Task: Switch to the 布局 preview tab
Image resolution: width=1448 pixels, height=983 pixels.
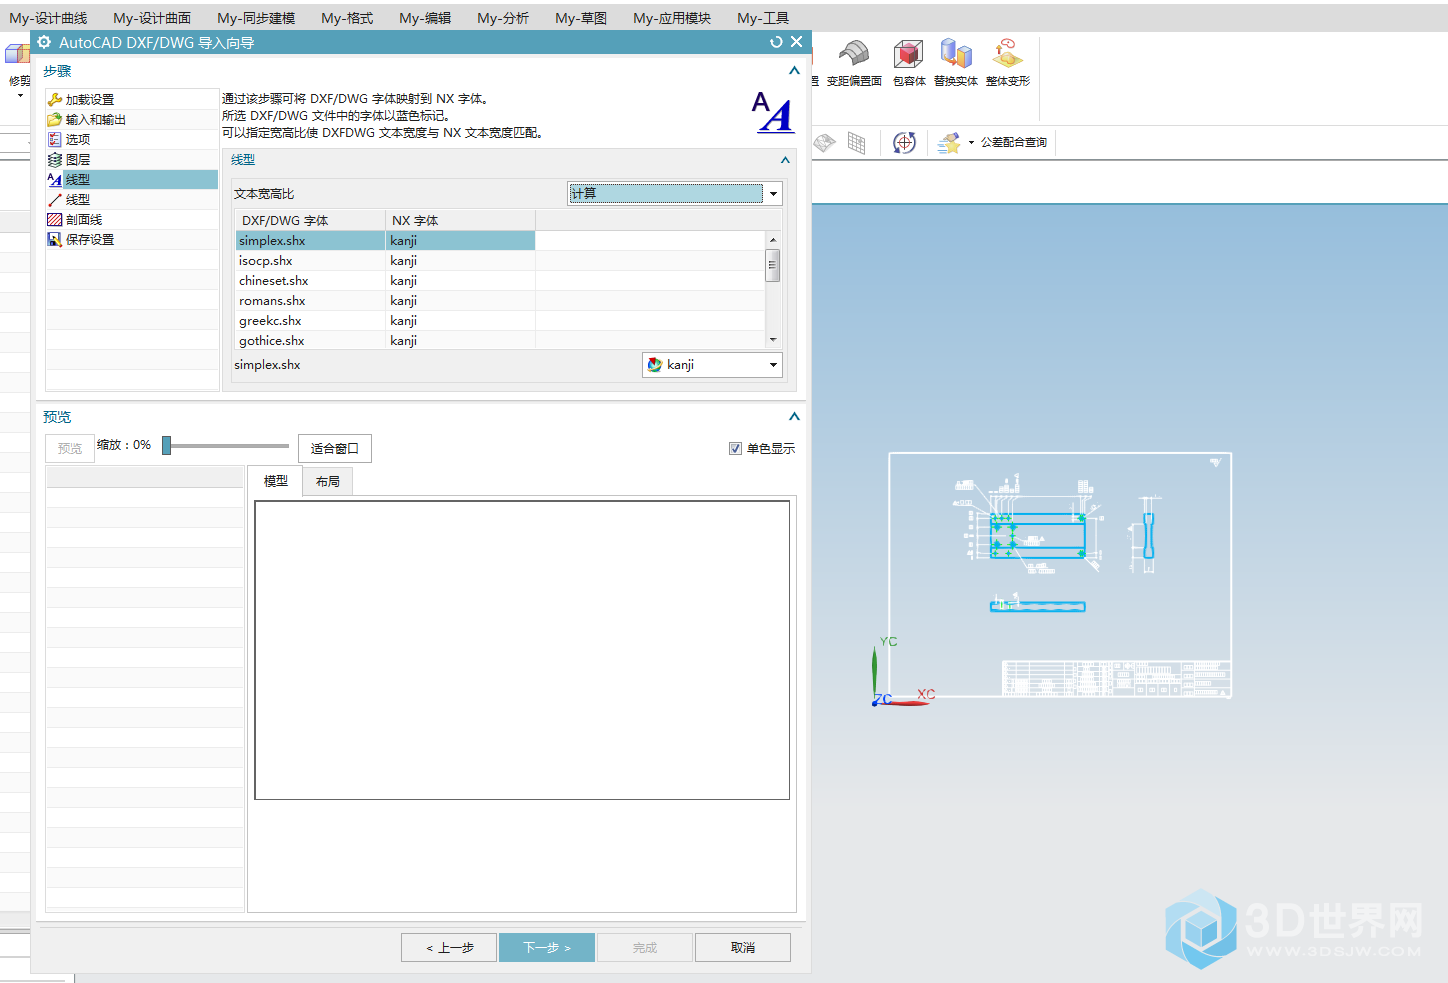Action: click(328, 481)
